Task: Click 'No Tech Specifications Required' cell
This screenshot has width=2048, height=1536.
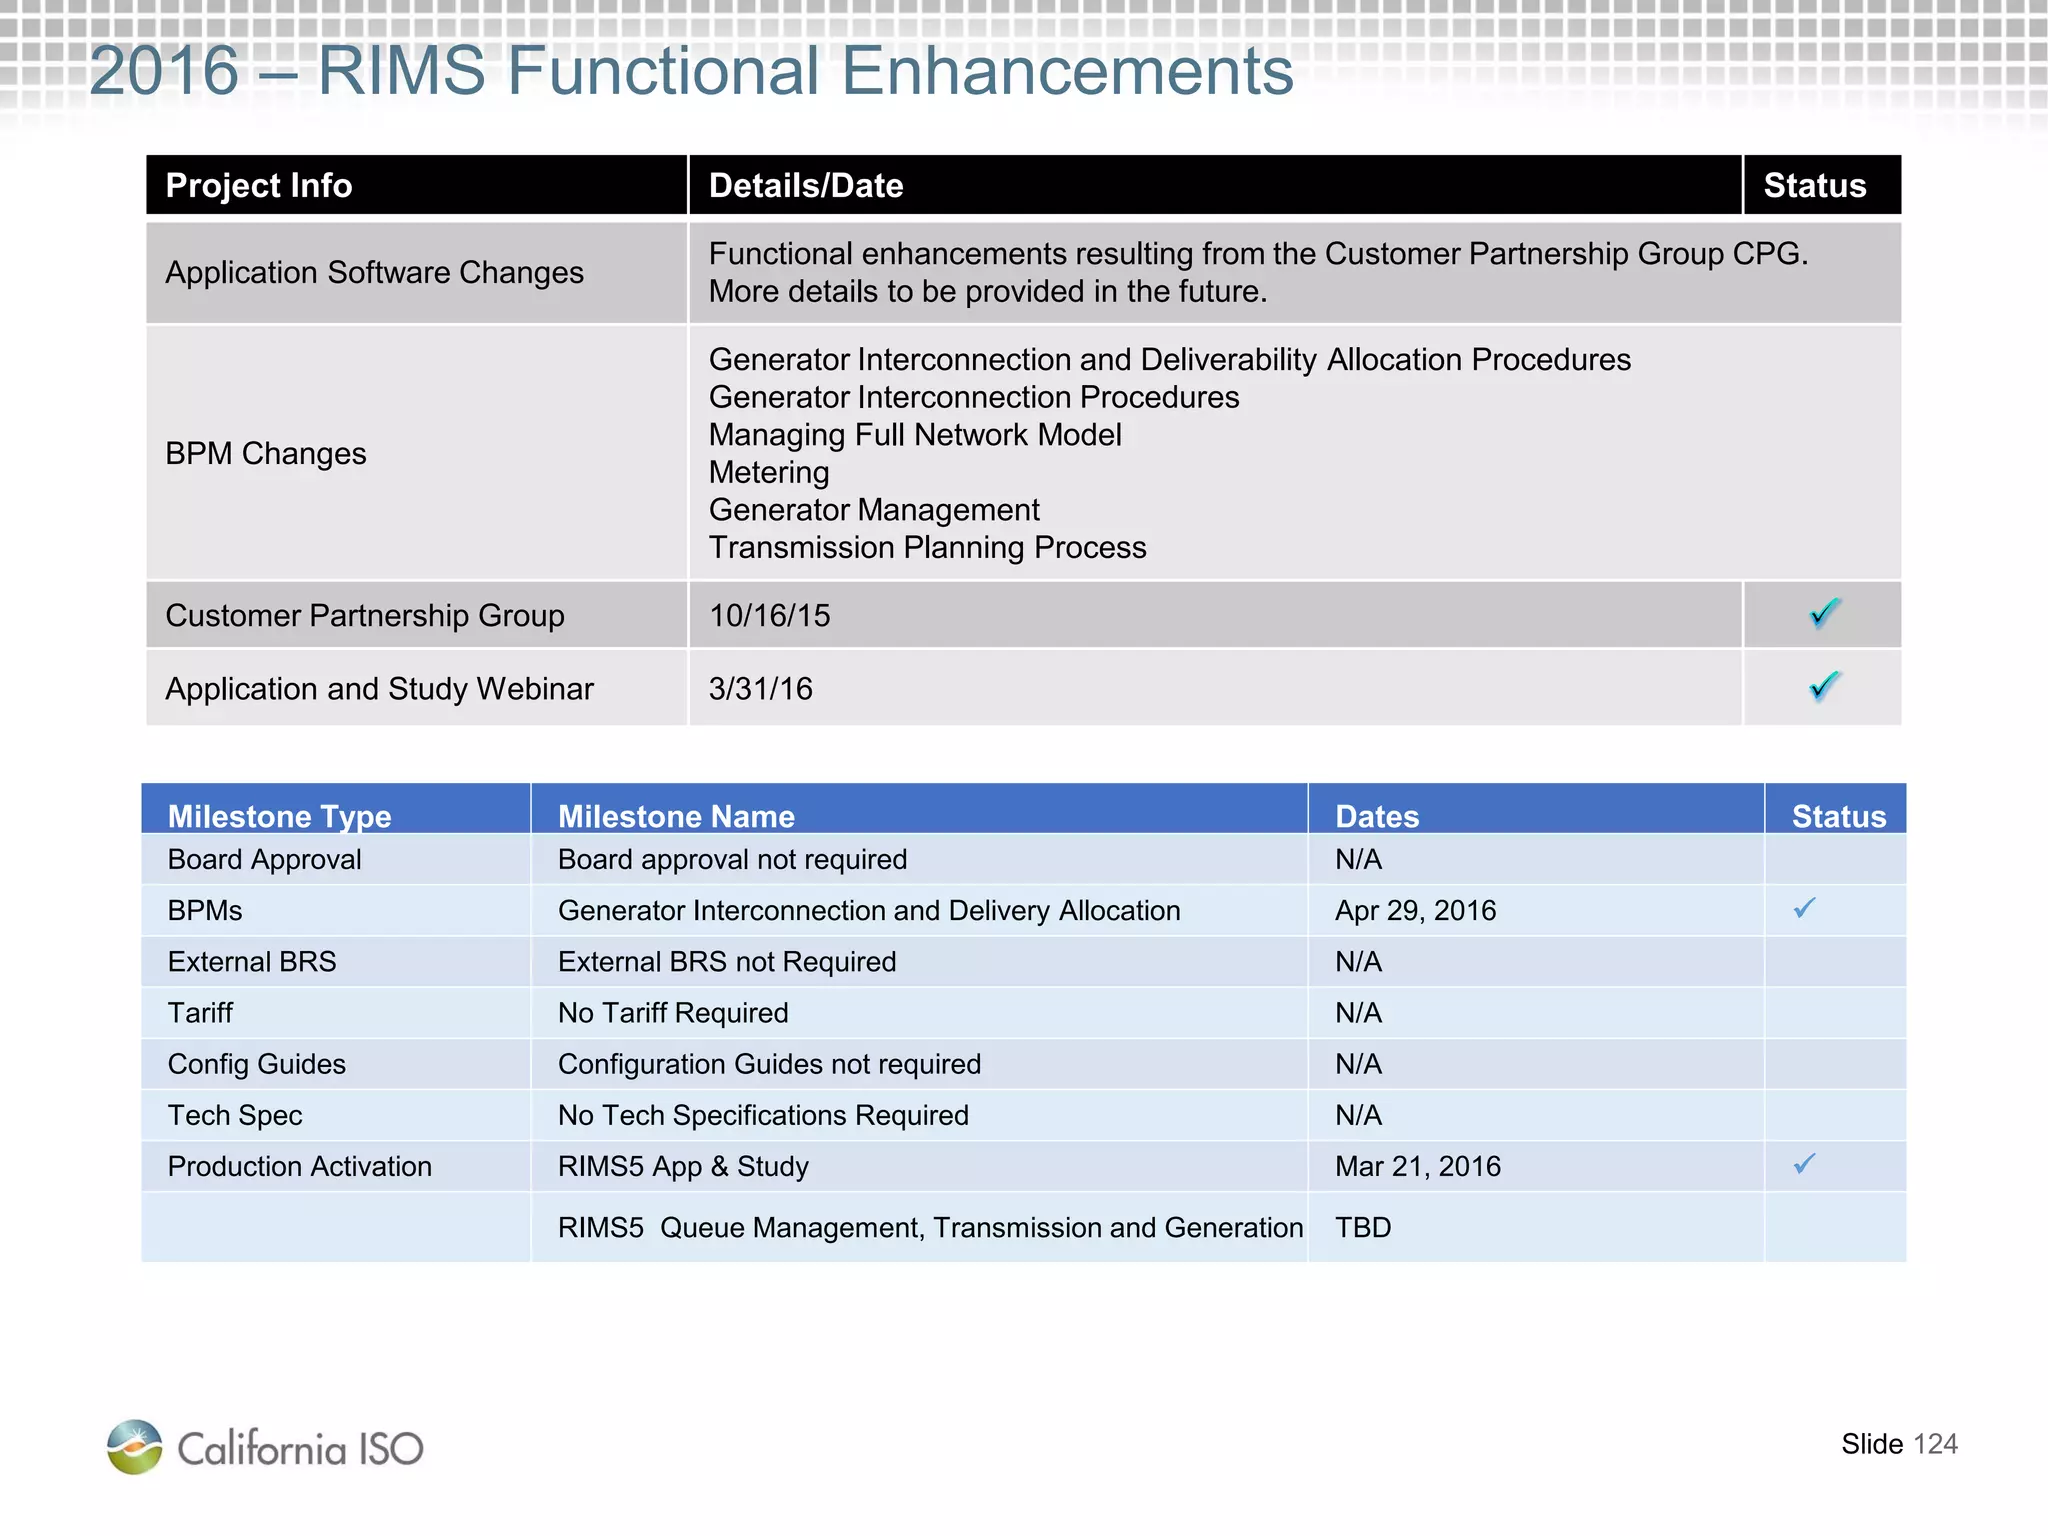Action: pos(919,1115)
